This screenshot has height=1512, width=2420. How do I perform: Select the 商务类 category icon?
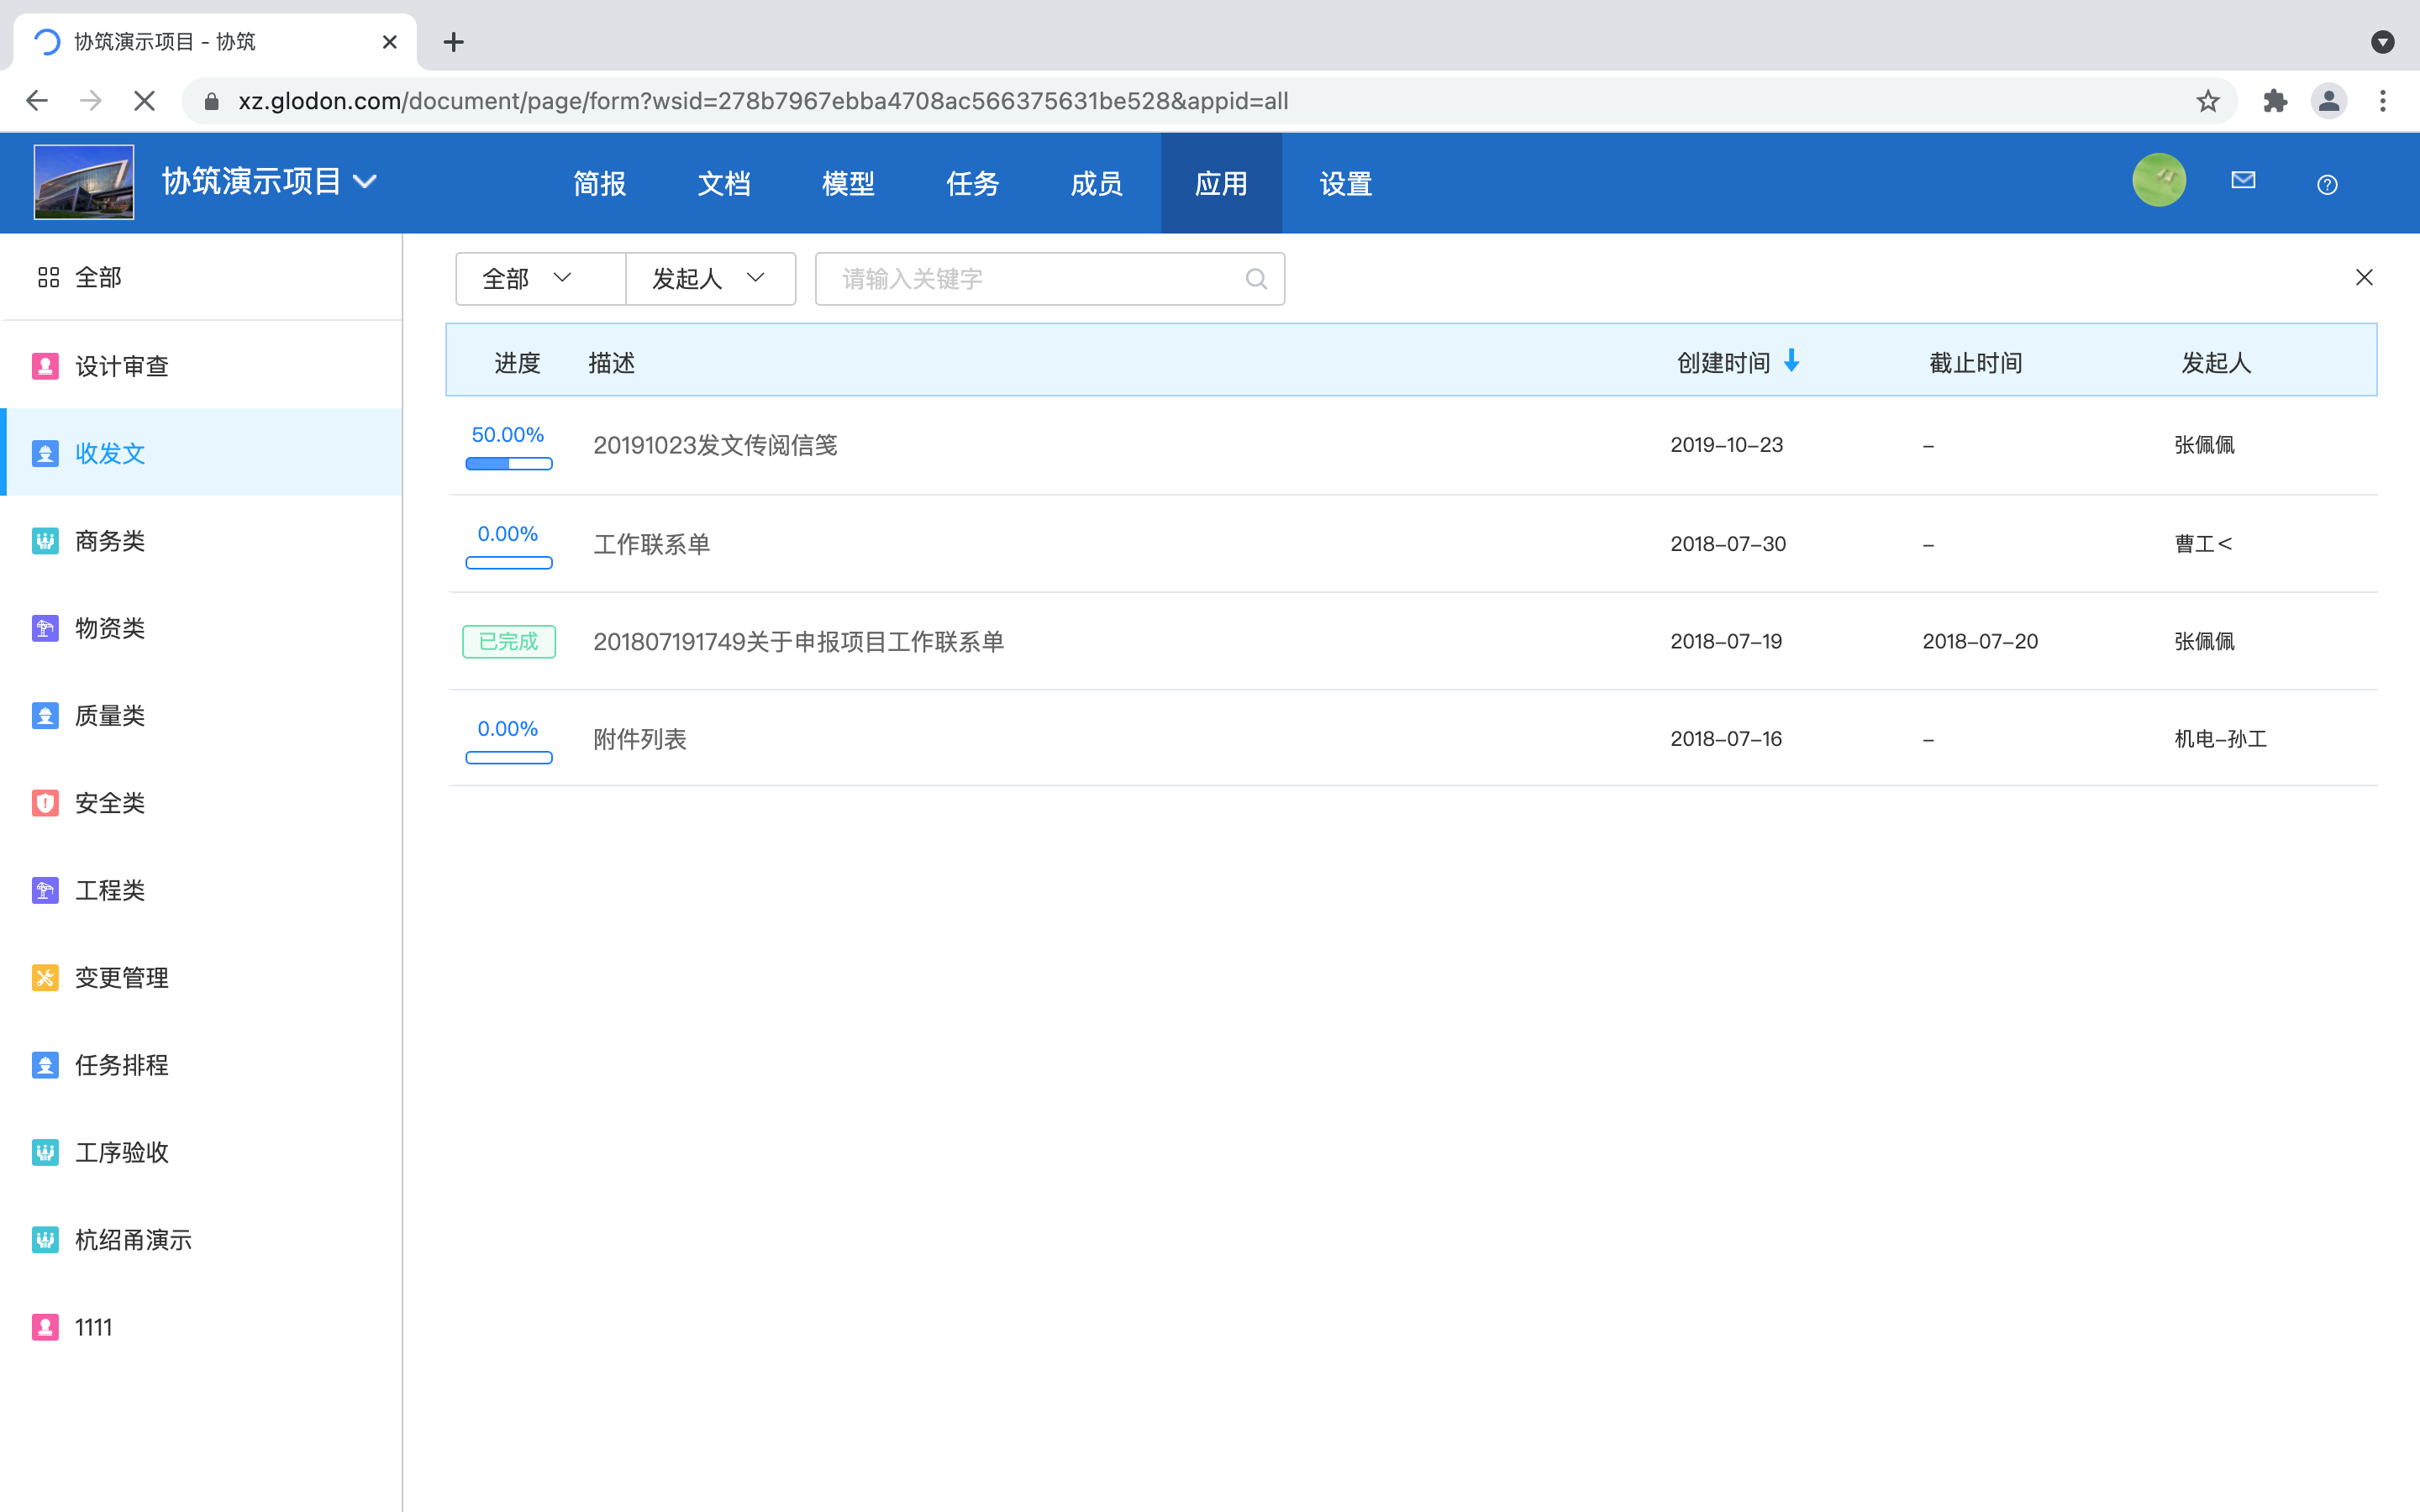[x=45, y=540]
